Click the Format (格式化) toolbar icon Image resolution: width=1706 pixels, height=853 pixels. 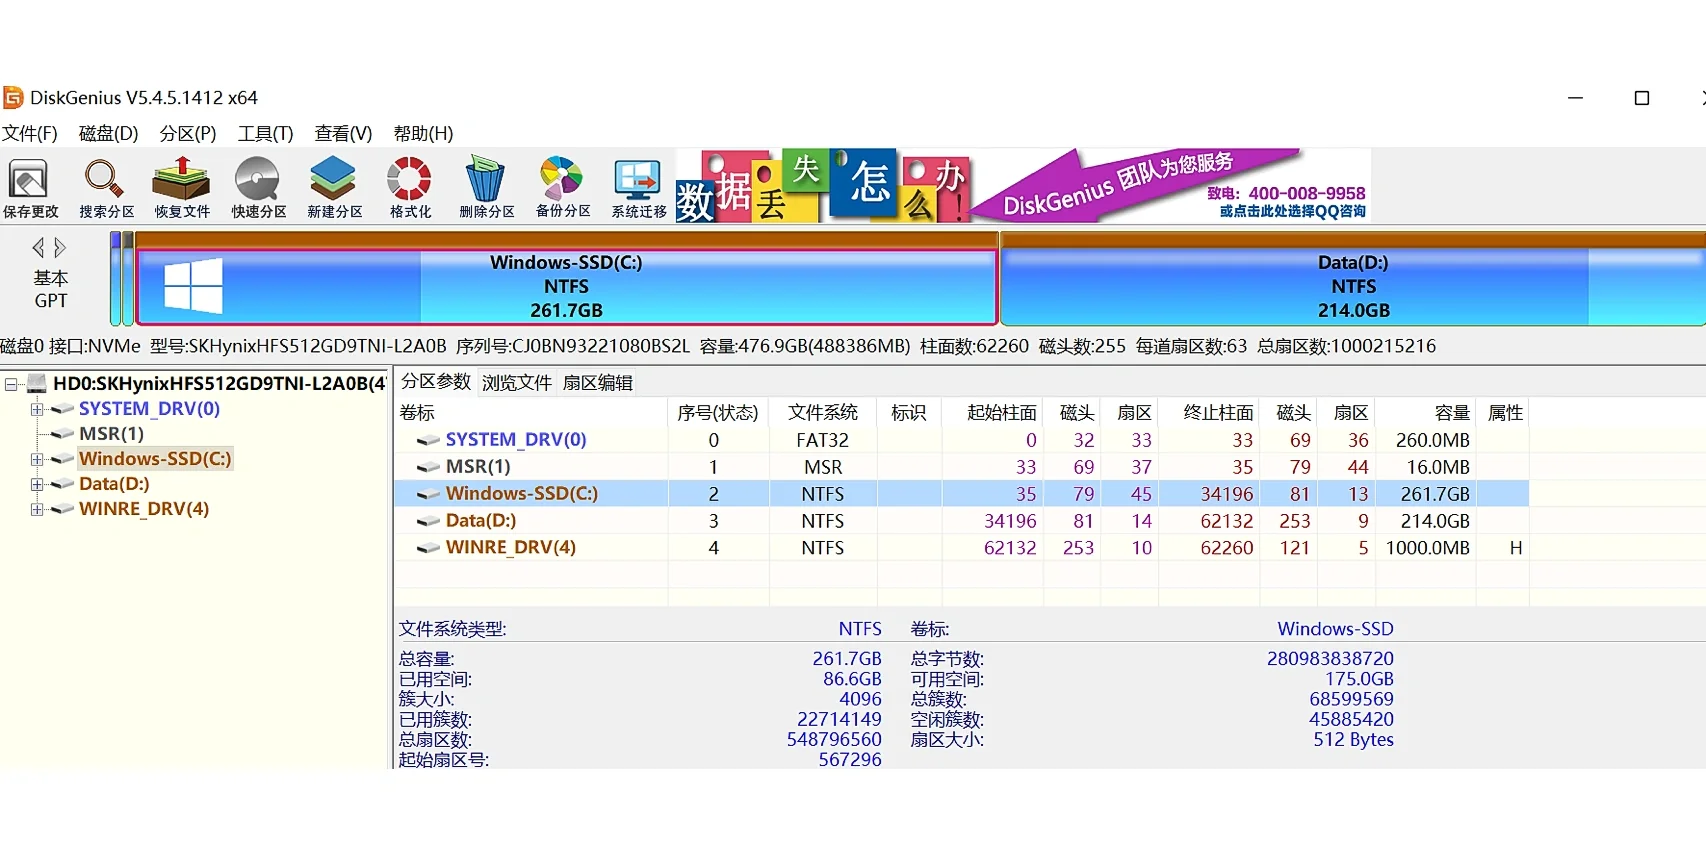coord(410,188)
